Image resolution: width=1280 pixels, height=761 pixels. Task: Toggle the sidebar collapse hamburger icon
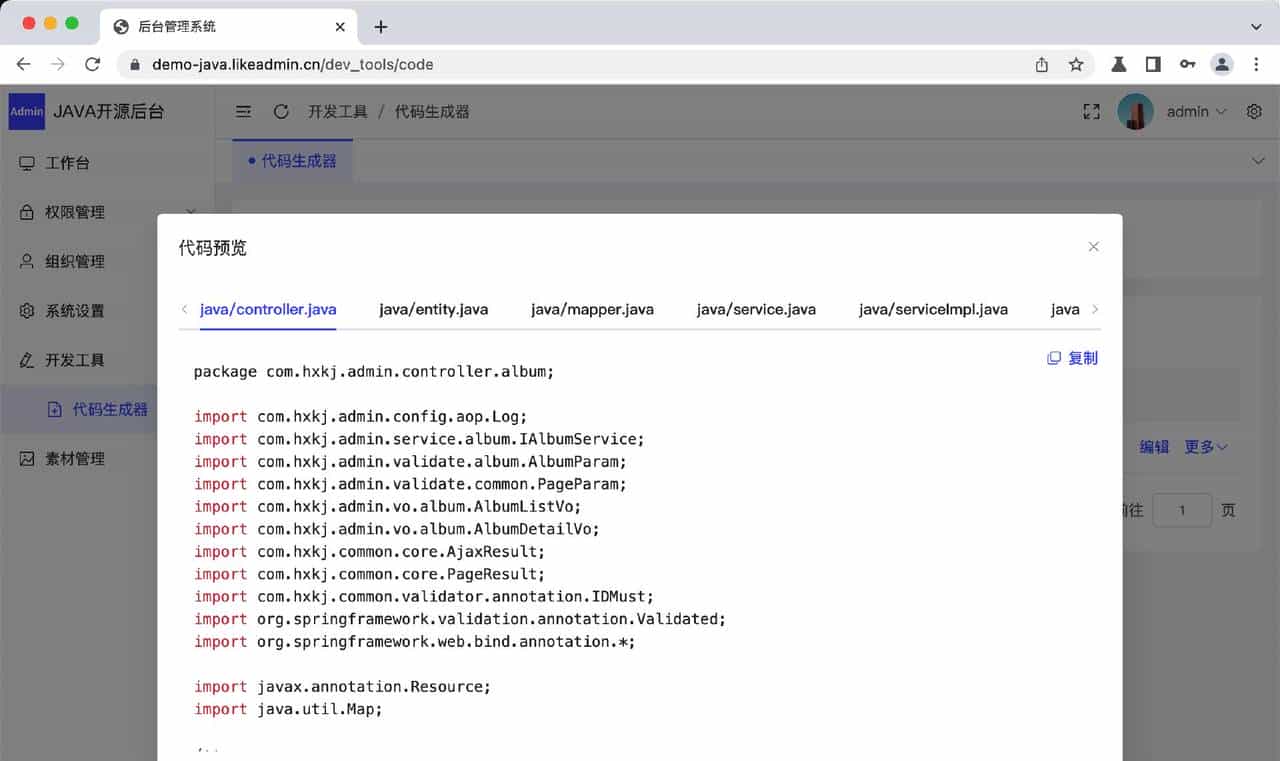(x=243, y=112)
